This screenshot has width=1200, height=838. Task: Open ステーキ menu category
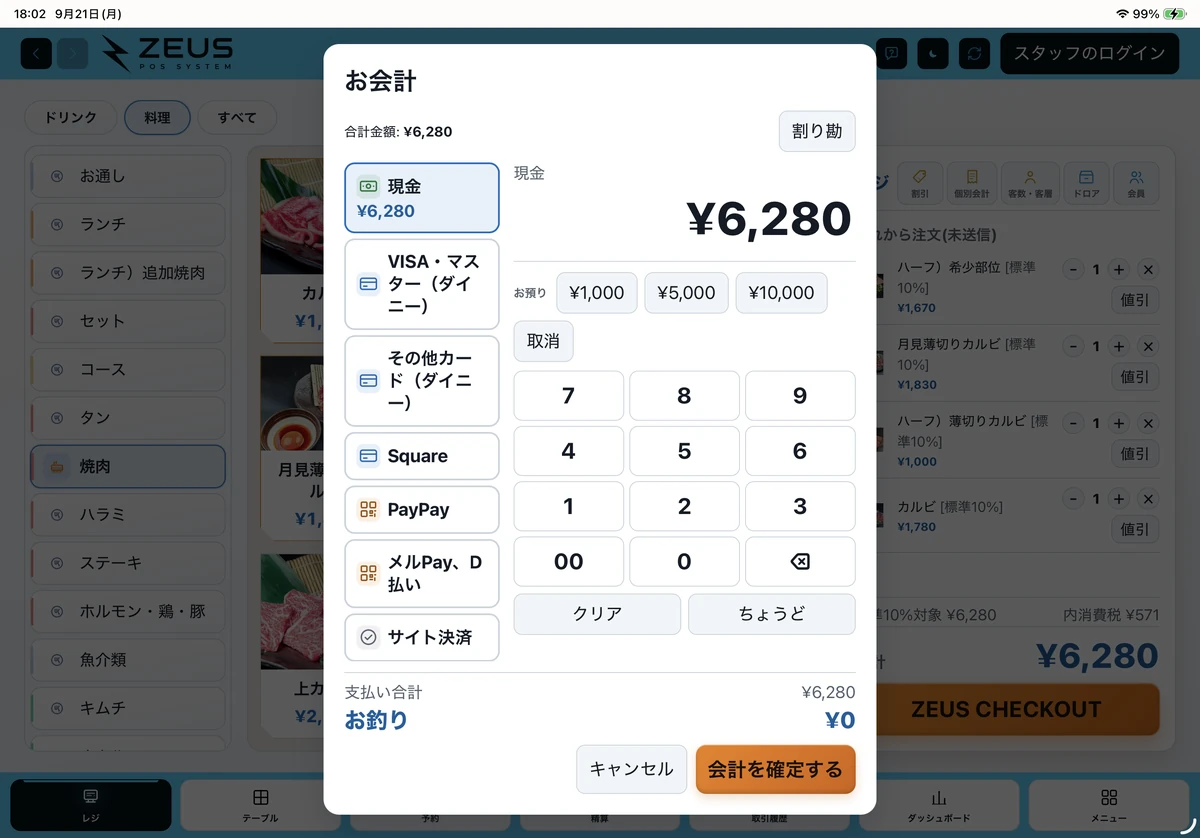click(128, 563)
